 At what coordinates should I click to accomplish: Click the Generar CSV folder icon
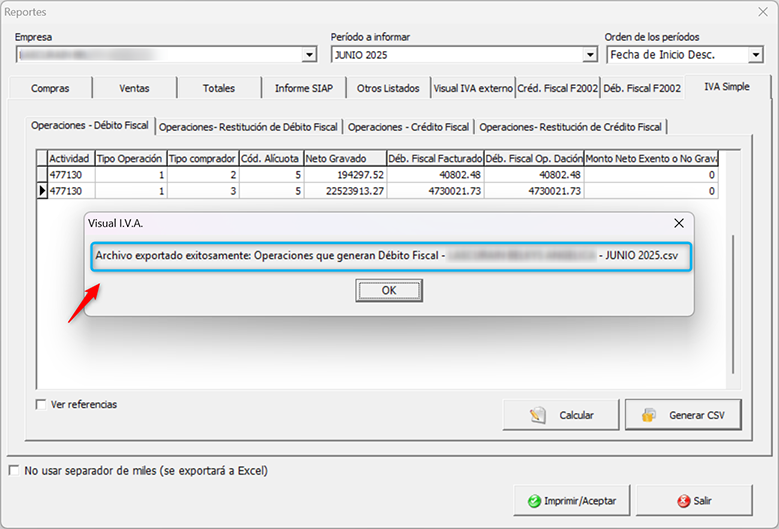coord(649,415)
